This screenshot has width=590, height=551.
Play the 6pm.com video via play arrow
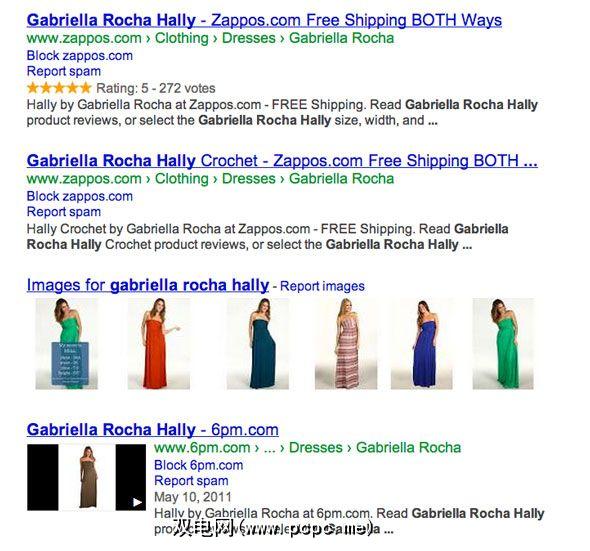tap(137, 502)
